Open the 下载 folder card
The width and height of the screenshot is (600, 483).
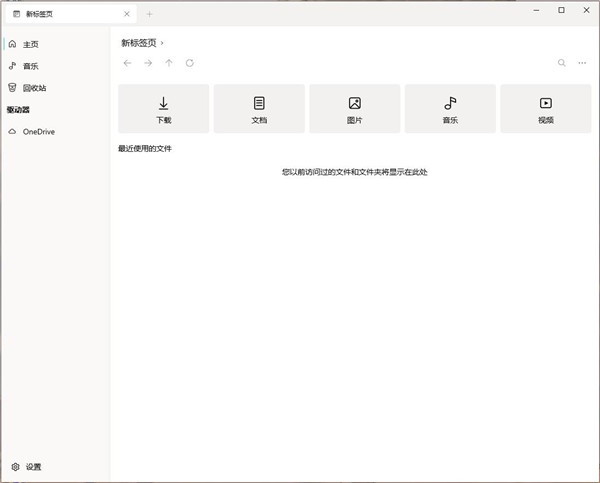click(x=164, y=109)
